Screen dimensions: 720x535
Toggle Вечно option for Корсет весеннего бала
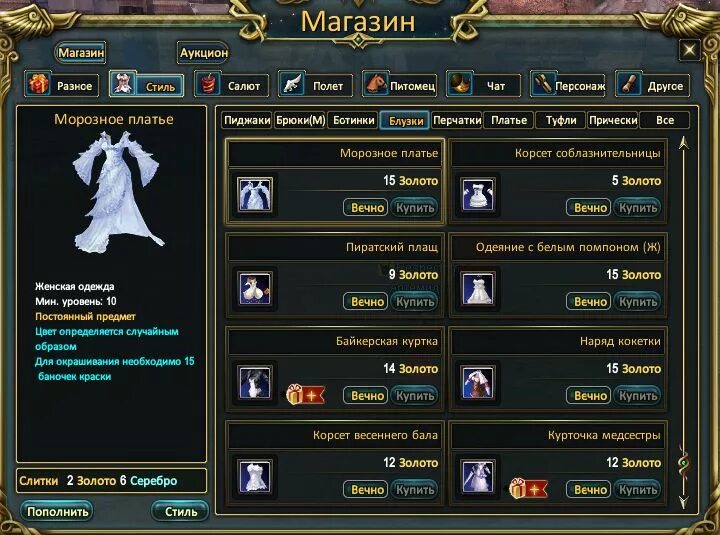pyautogui.click(x=366, y=490)
